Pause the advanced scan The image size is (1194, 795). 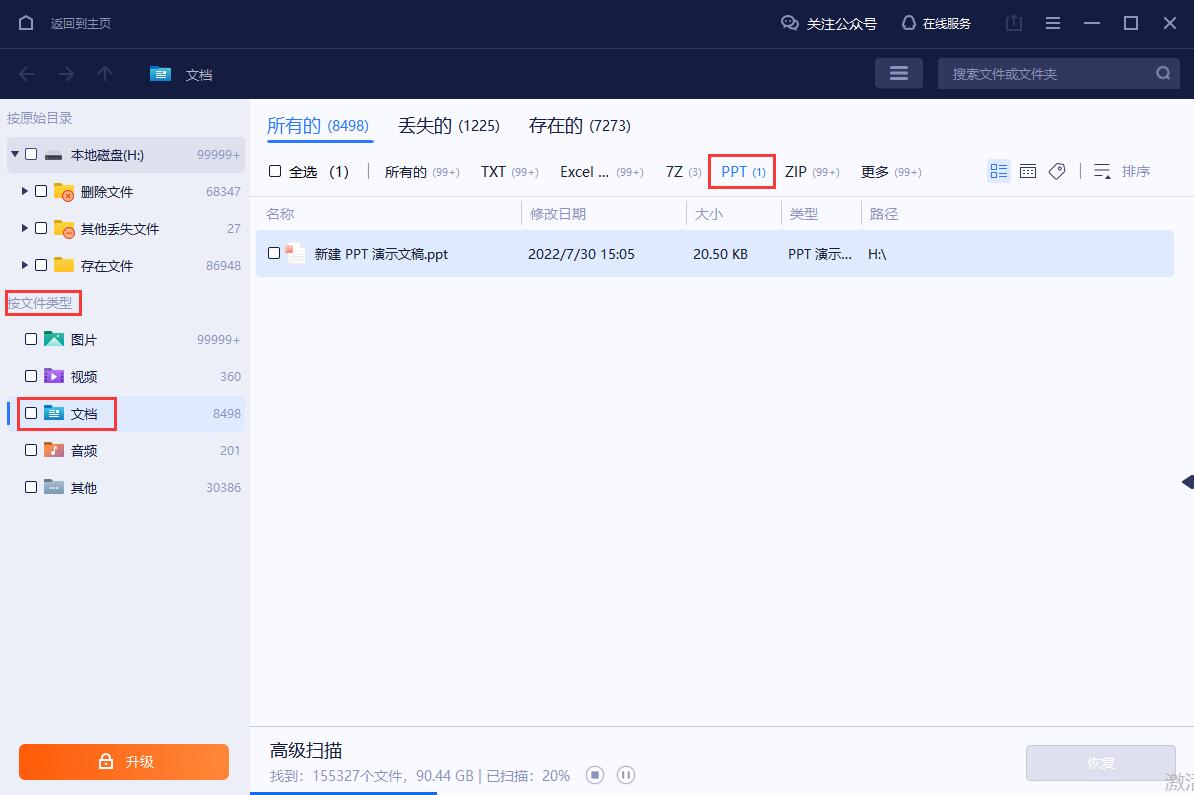coord(626,775)
